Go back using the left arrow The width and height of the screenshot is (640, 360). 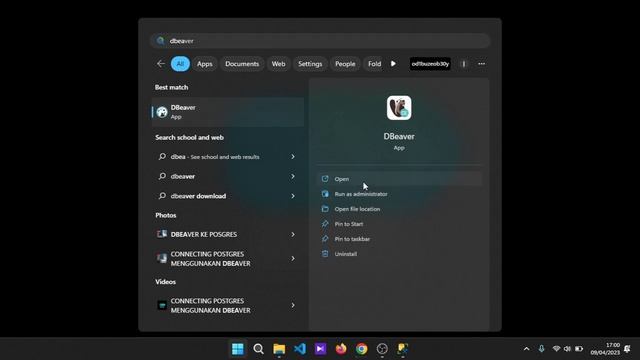(161, 64)
